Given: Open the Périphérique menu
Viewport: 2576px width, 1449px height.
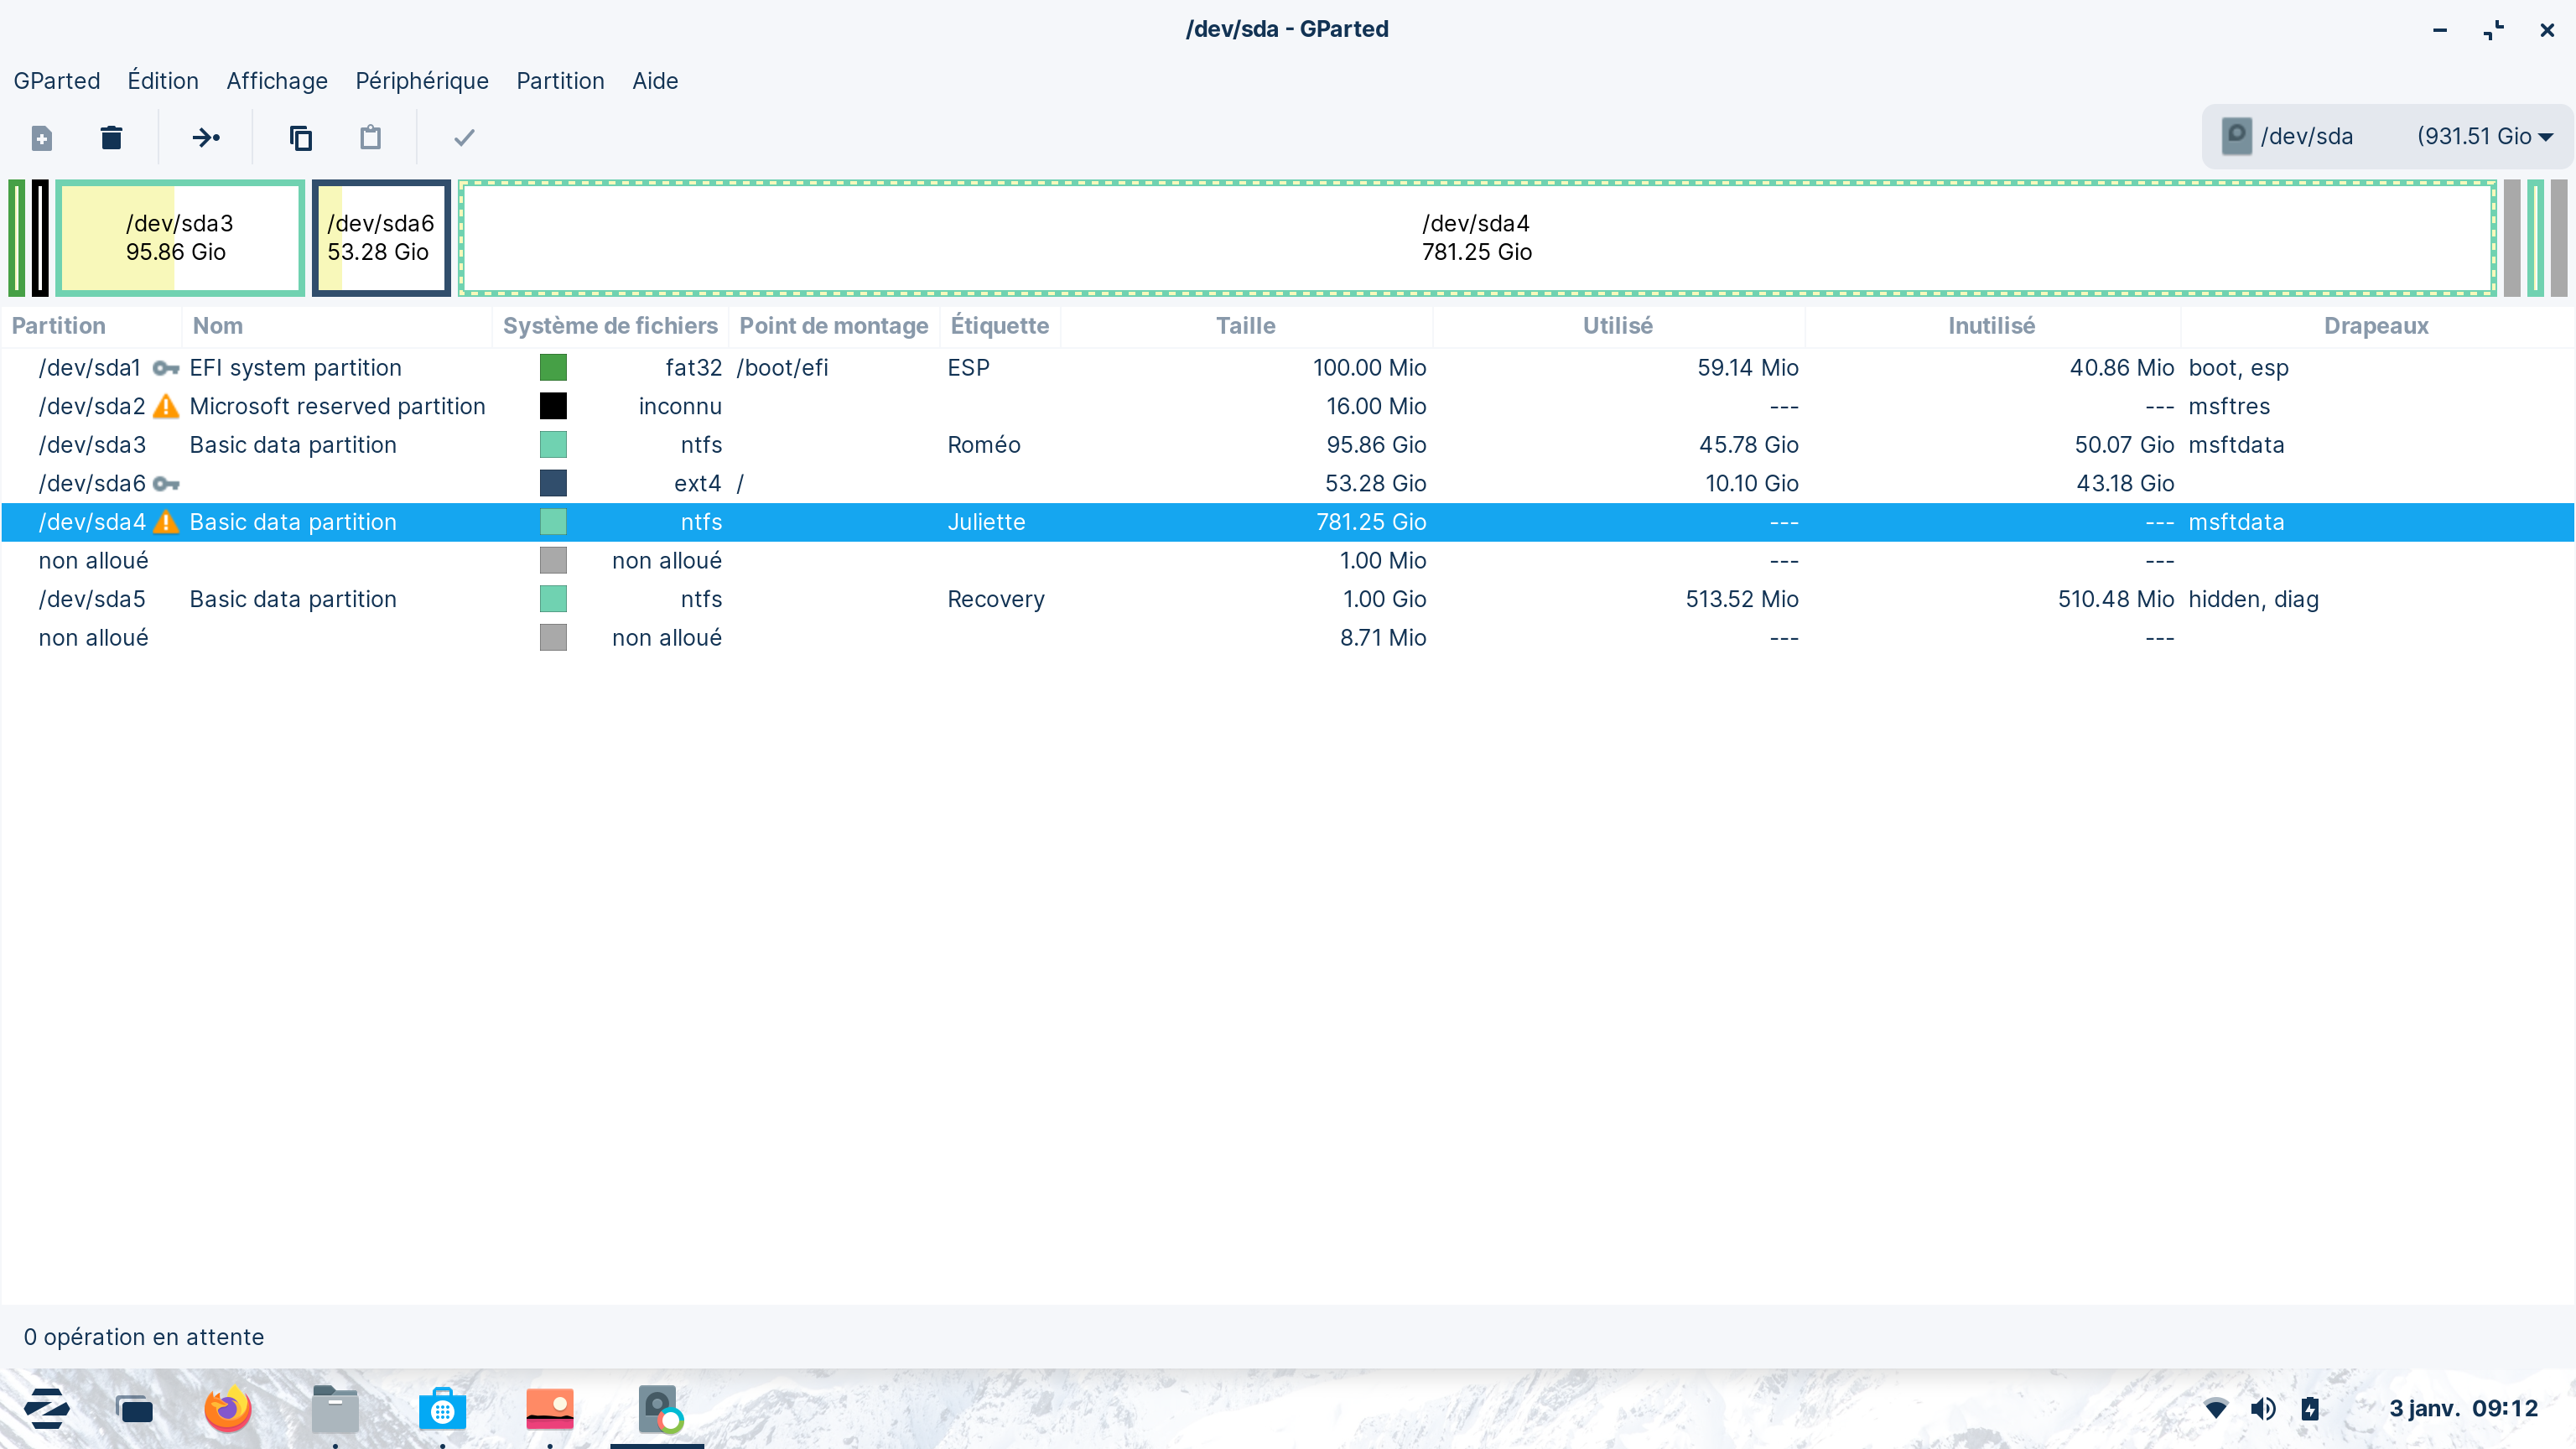Looking at the screenshot, I should click(x=421, y=81).
